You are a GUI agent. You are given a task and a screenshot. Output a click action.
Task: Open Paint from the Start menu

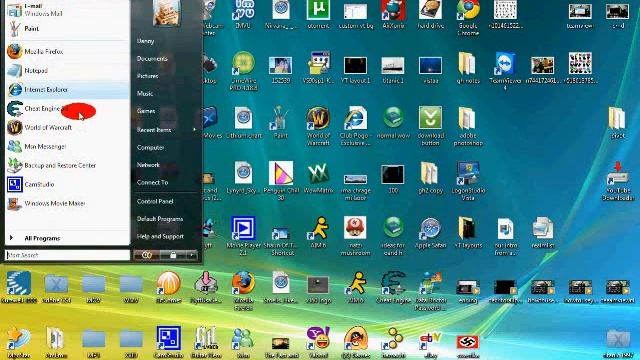(x=67, y=29)
